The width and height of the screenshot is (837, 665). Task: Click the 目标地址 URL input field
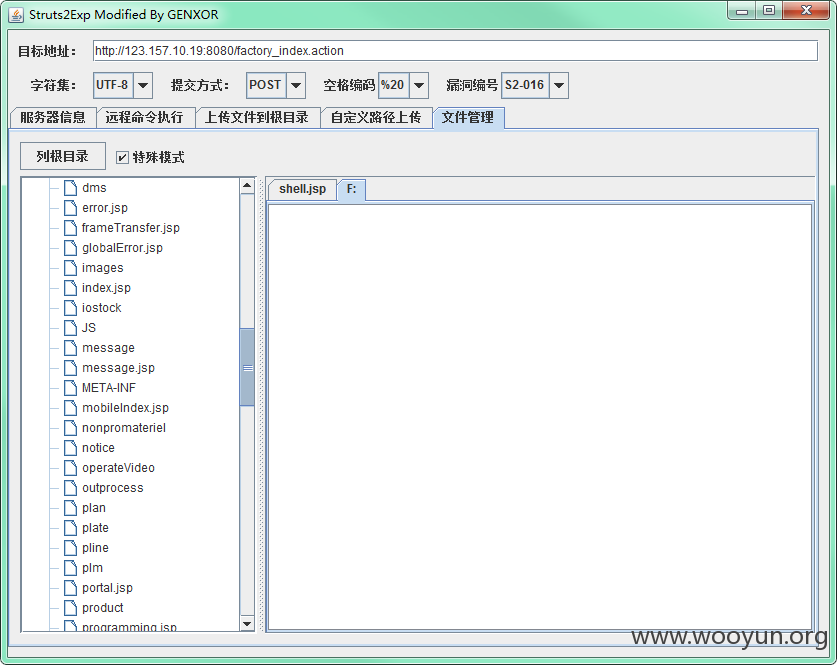click(x=455, y=51)
